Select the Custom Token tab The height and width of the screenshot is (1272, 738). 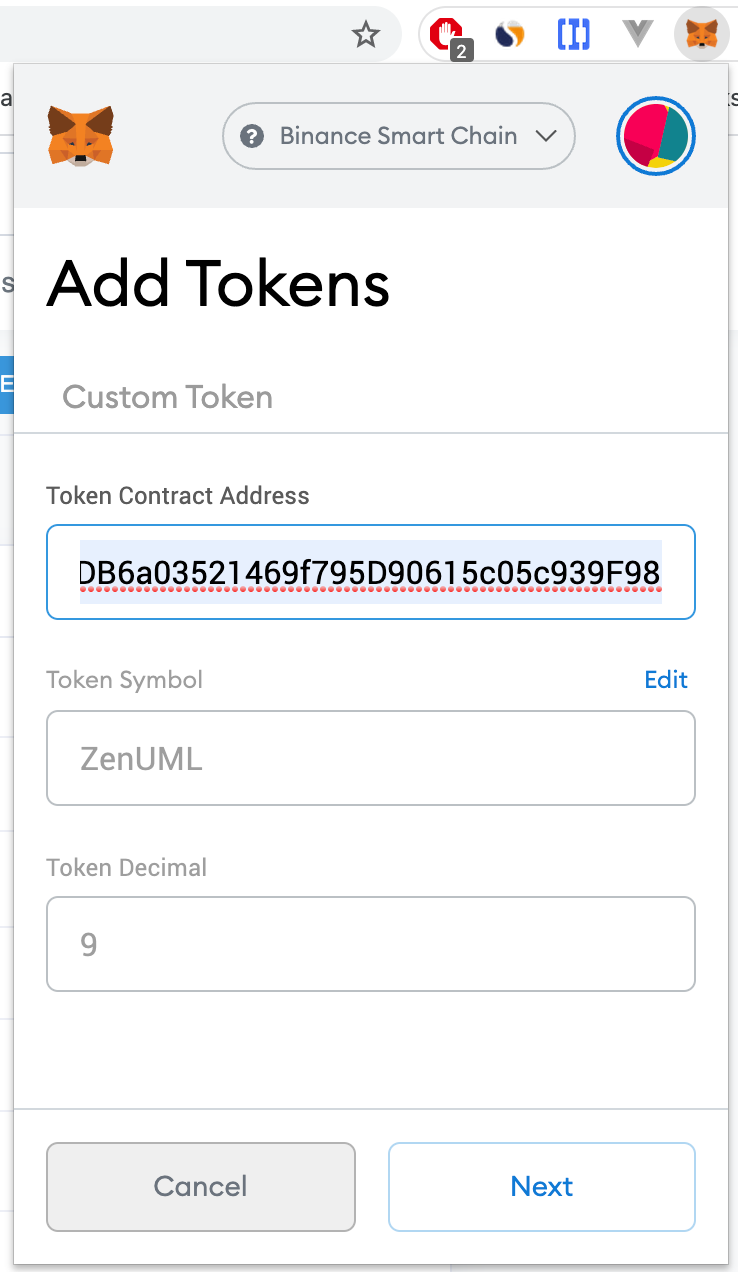click(167, 397)
